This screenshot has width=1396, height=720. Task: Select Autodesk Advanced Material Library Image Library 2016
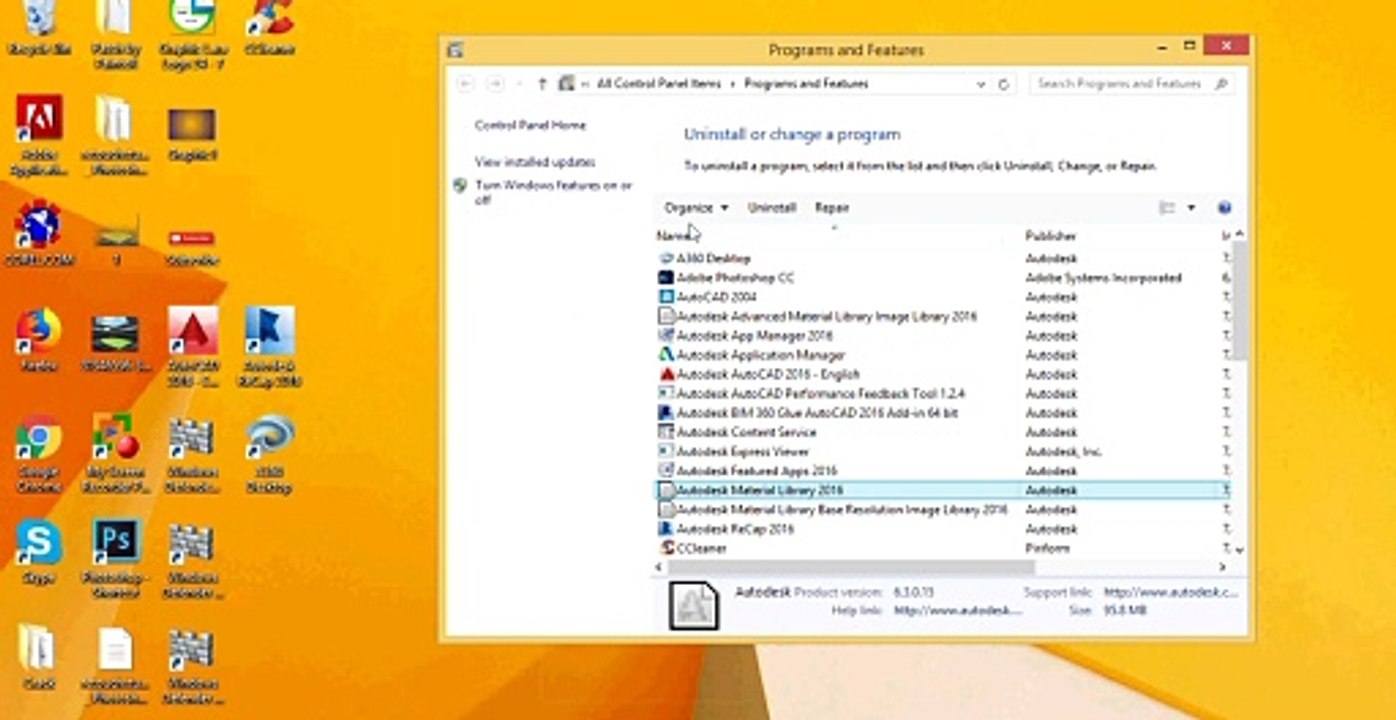[942, 316]
